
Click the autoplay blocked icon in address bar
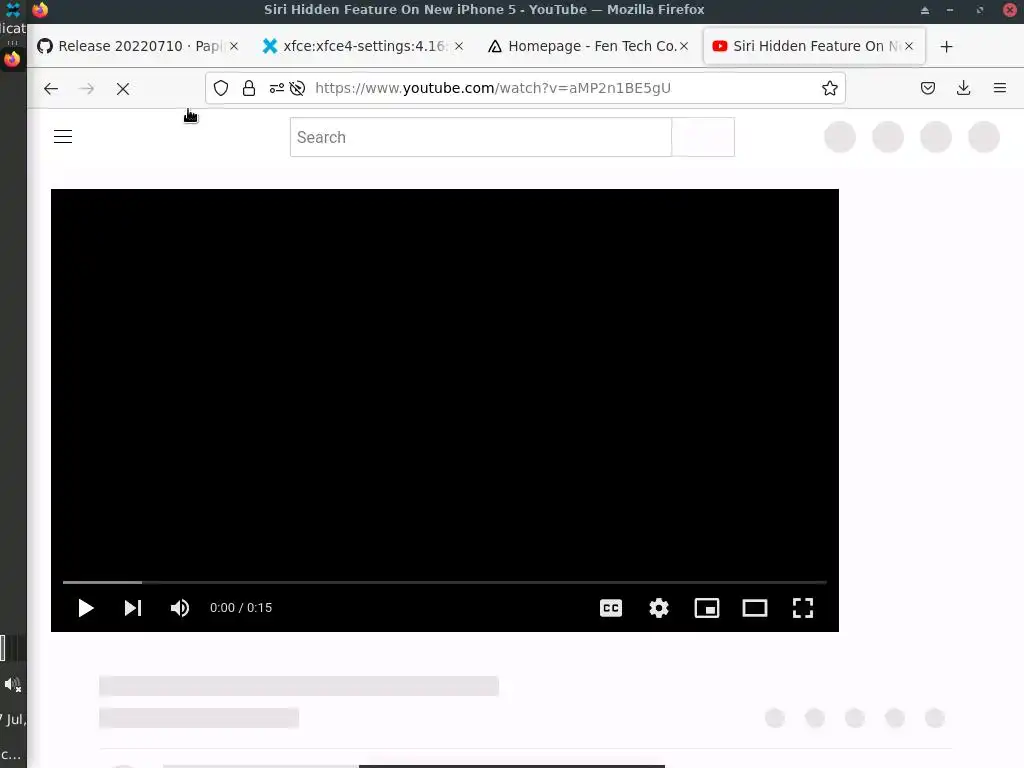pos(297,88)
